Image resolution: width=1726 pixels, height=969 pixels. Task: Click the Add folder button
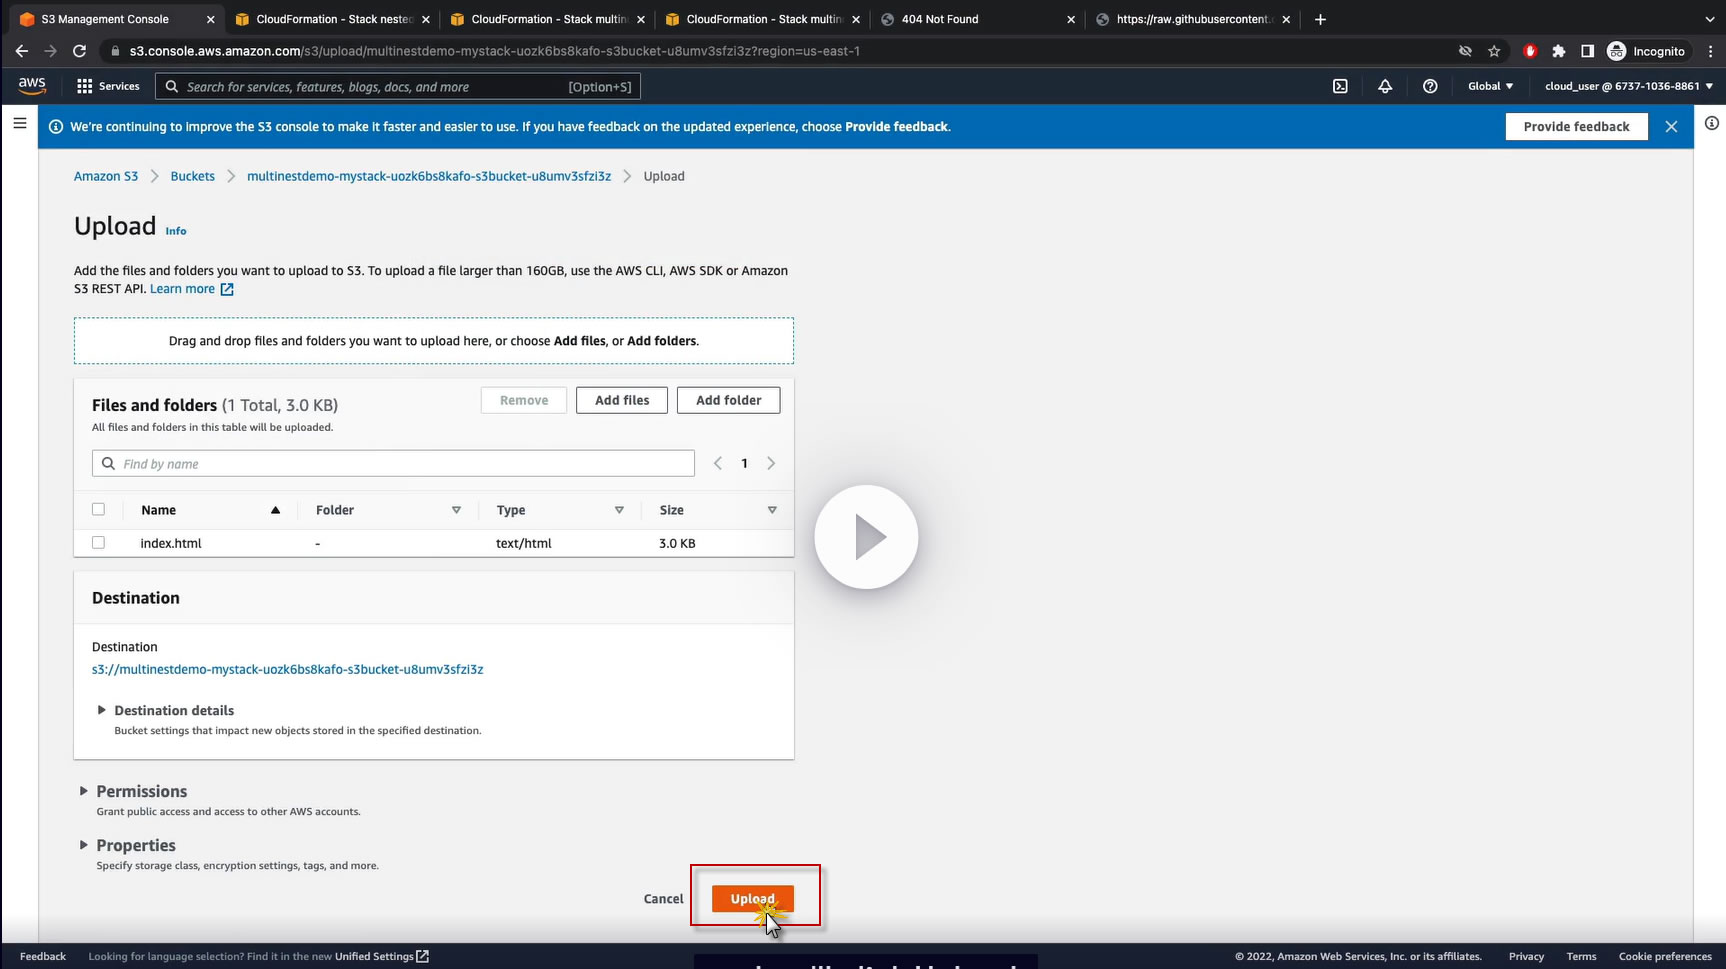point(729,400)
